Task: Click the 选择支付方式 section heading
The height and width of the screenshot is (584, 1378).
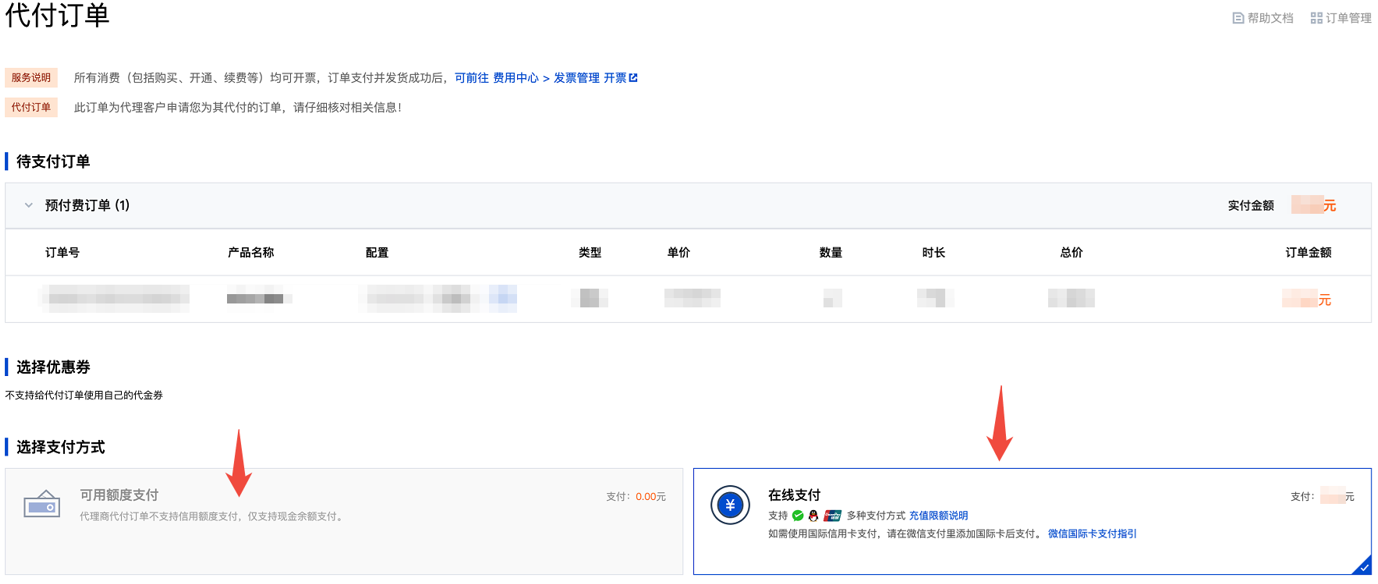Action: tap(60, 447)
